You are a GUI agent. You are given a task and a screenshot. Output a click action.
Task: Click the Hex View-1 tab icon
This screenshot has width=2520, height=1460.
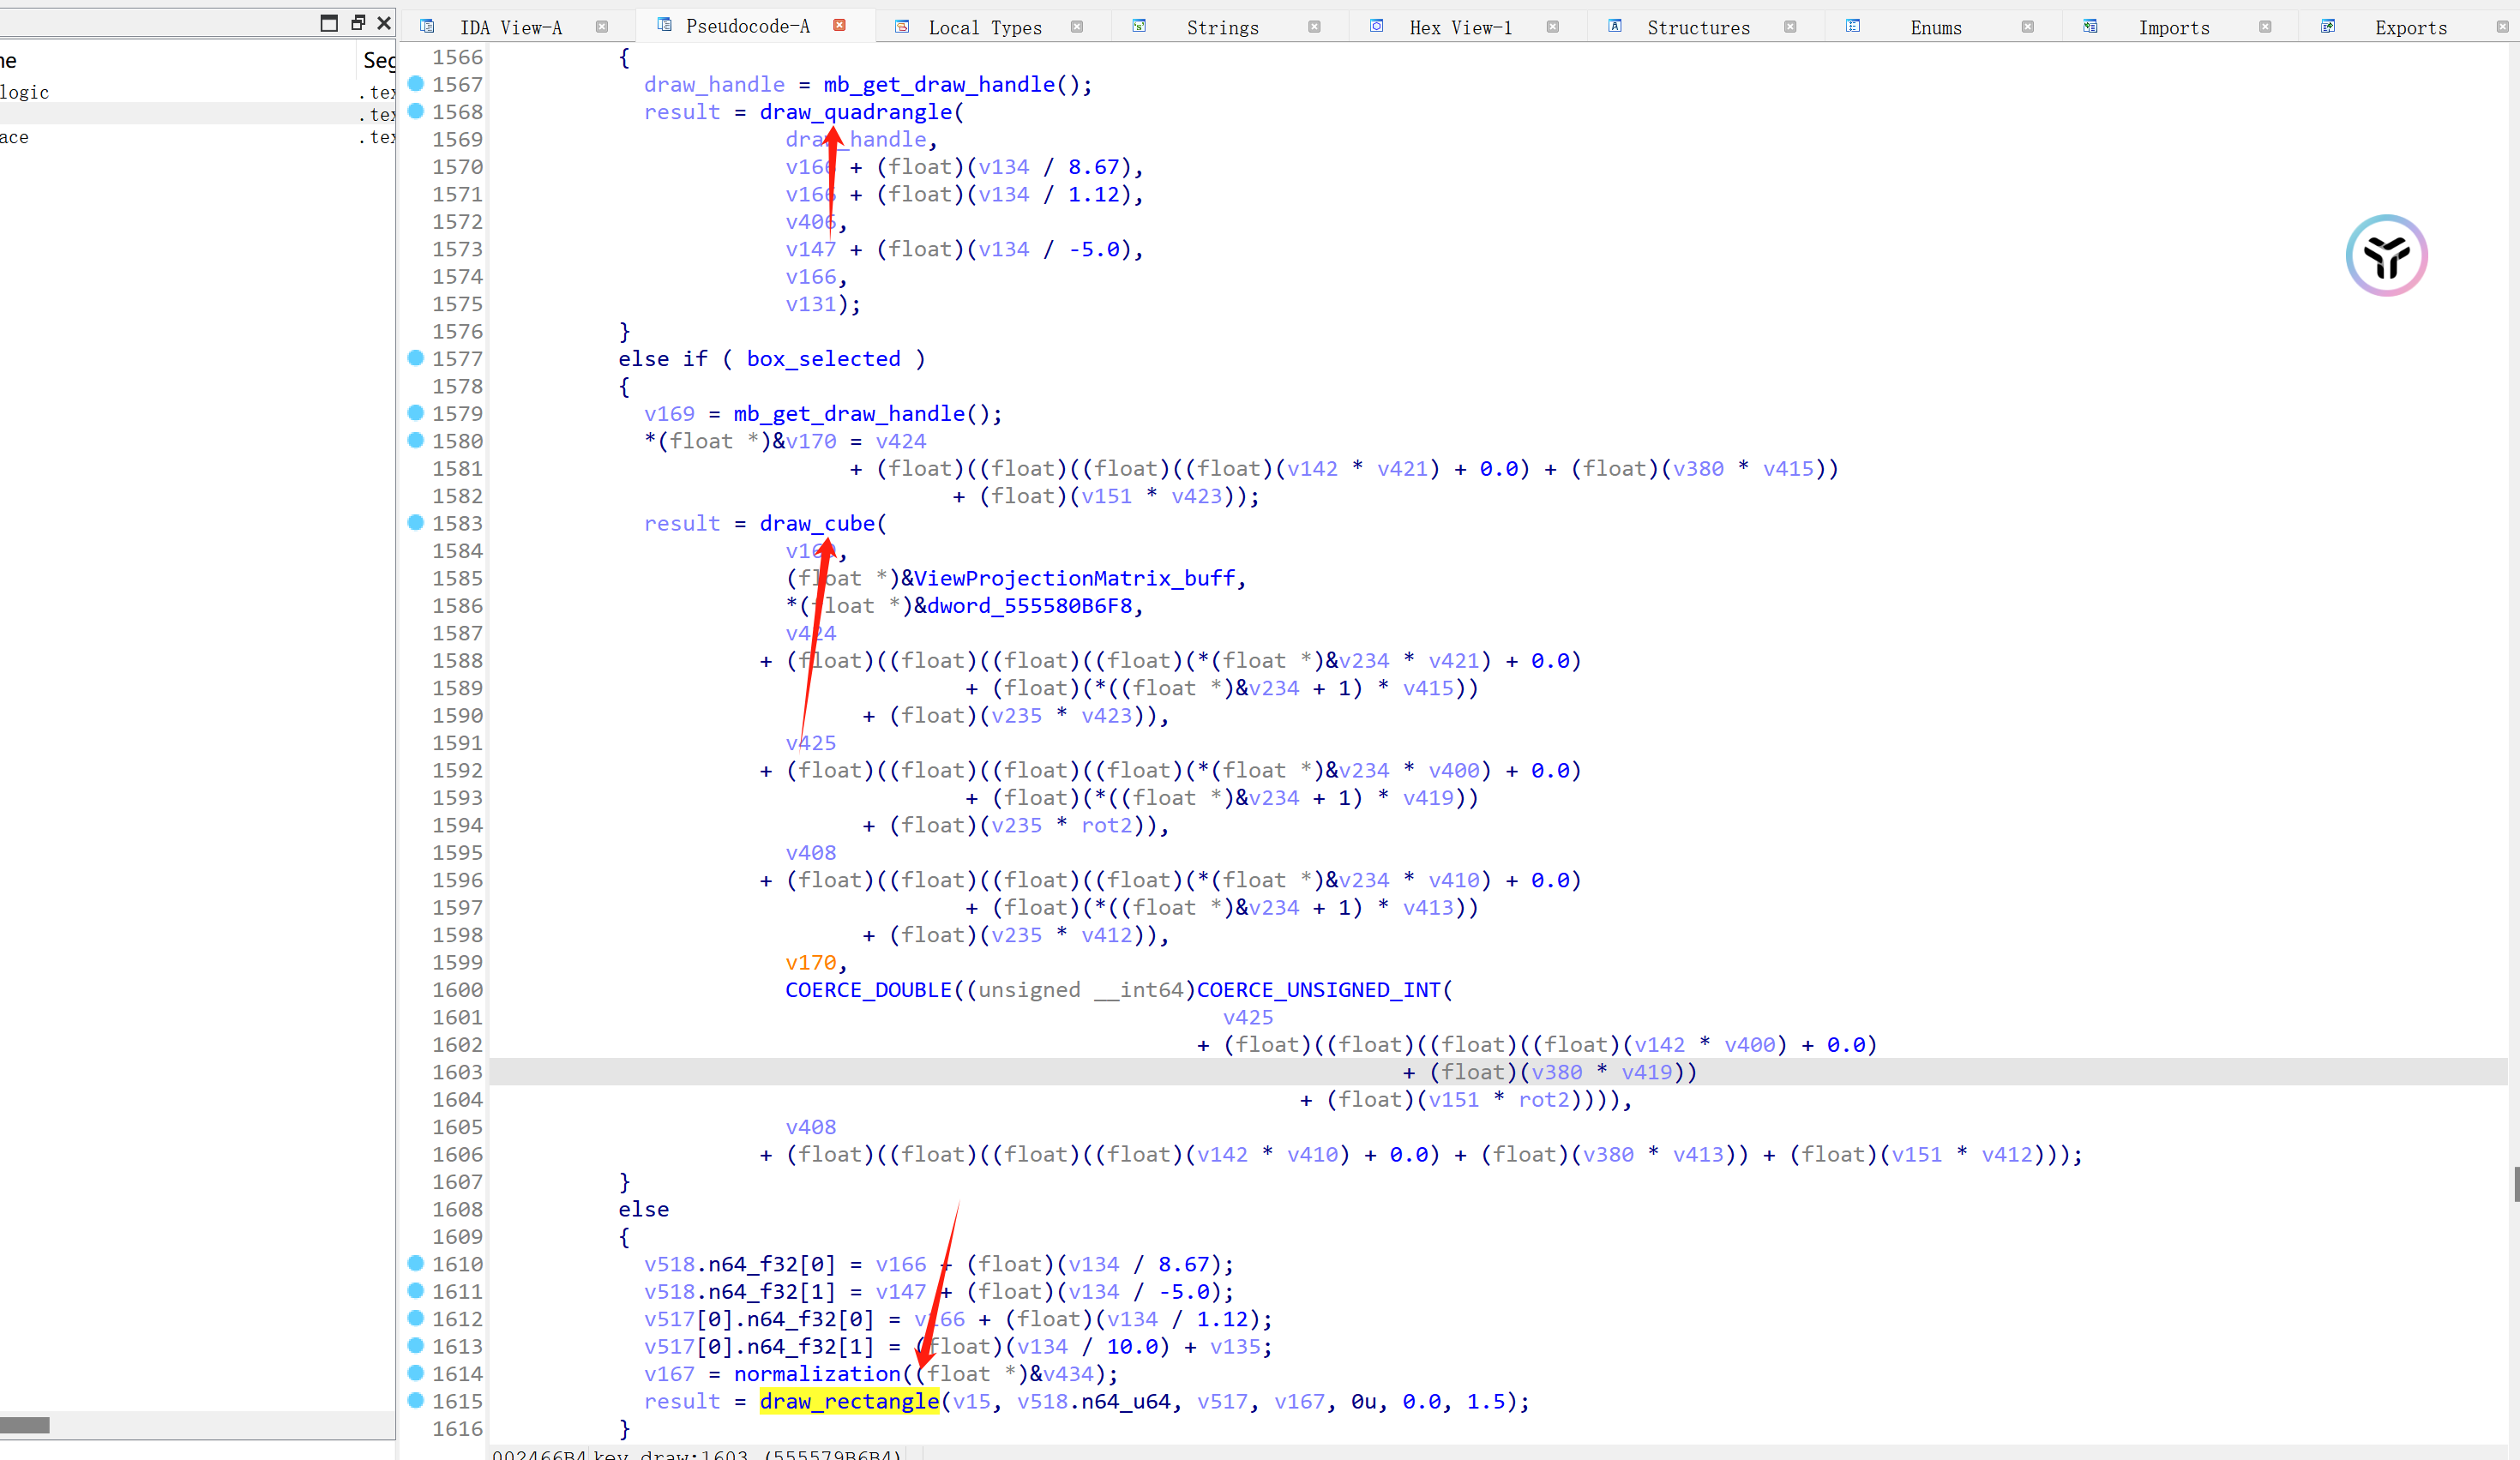point(1377,27)
